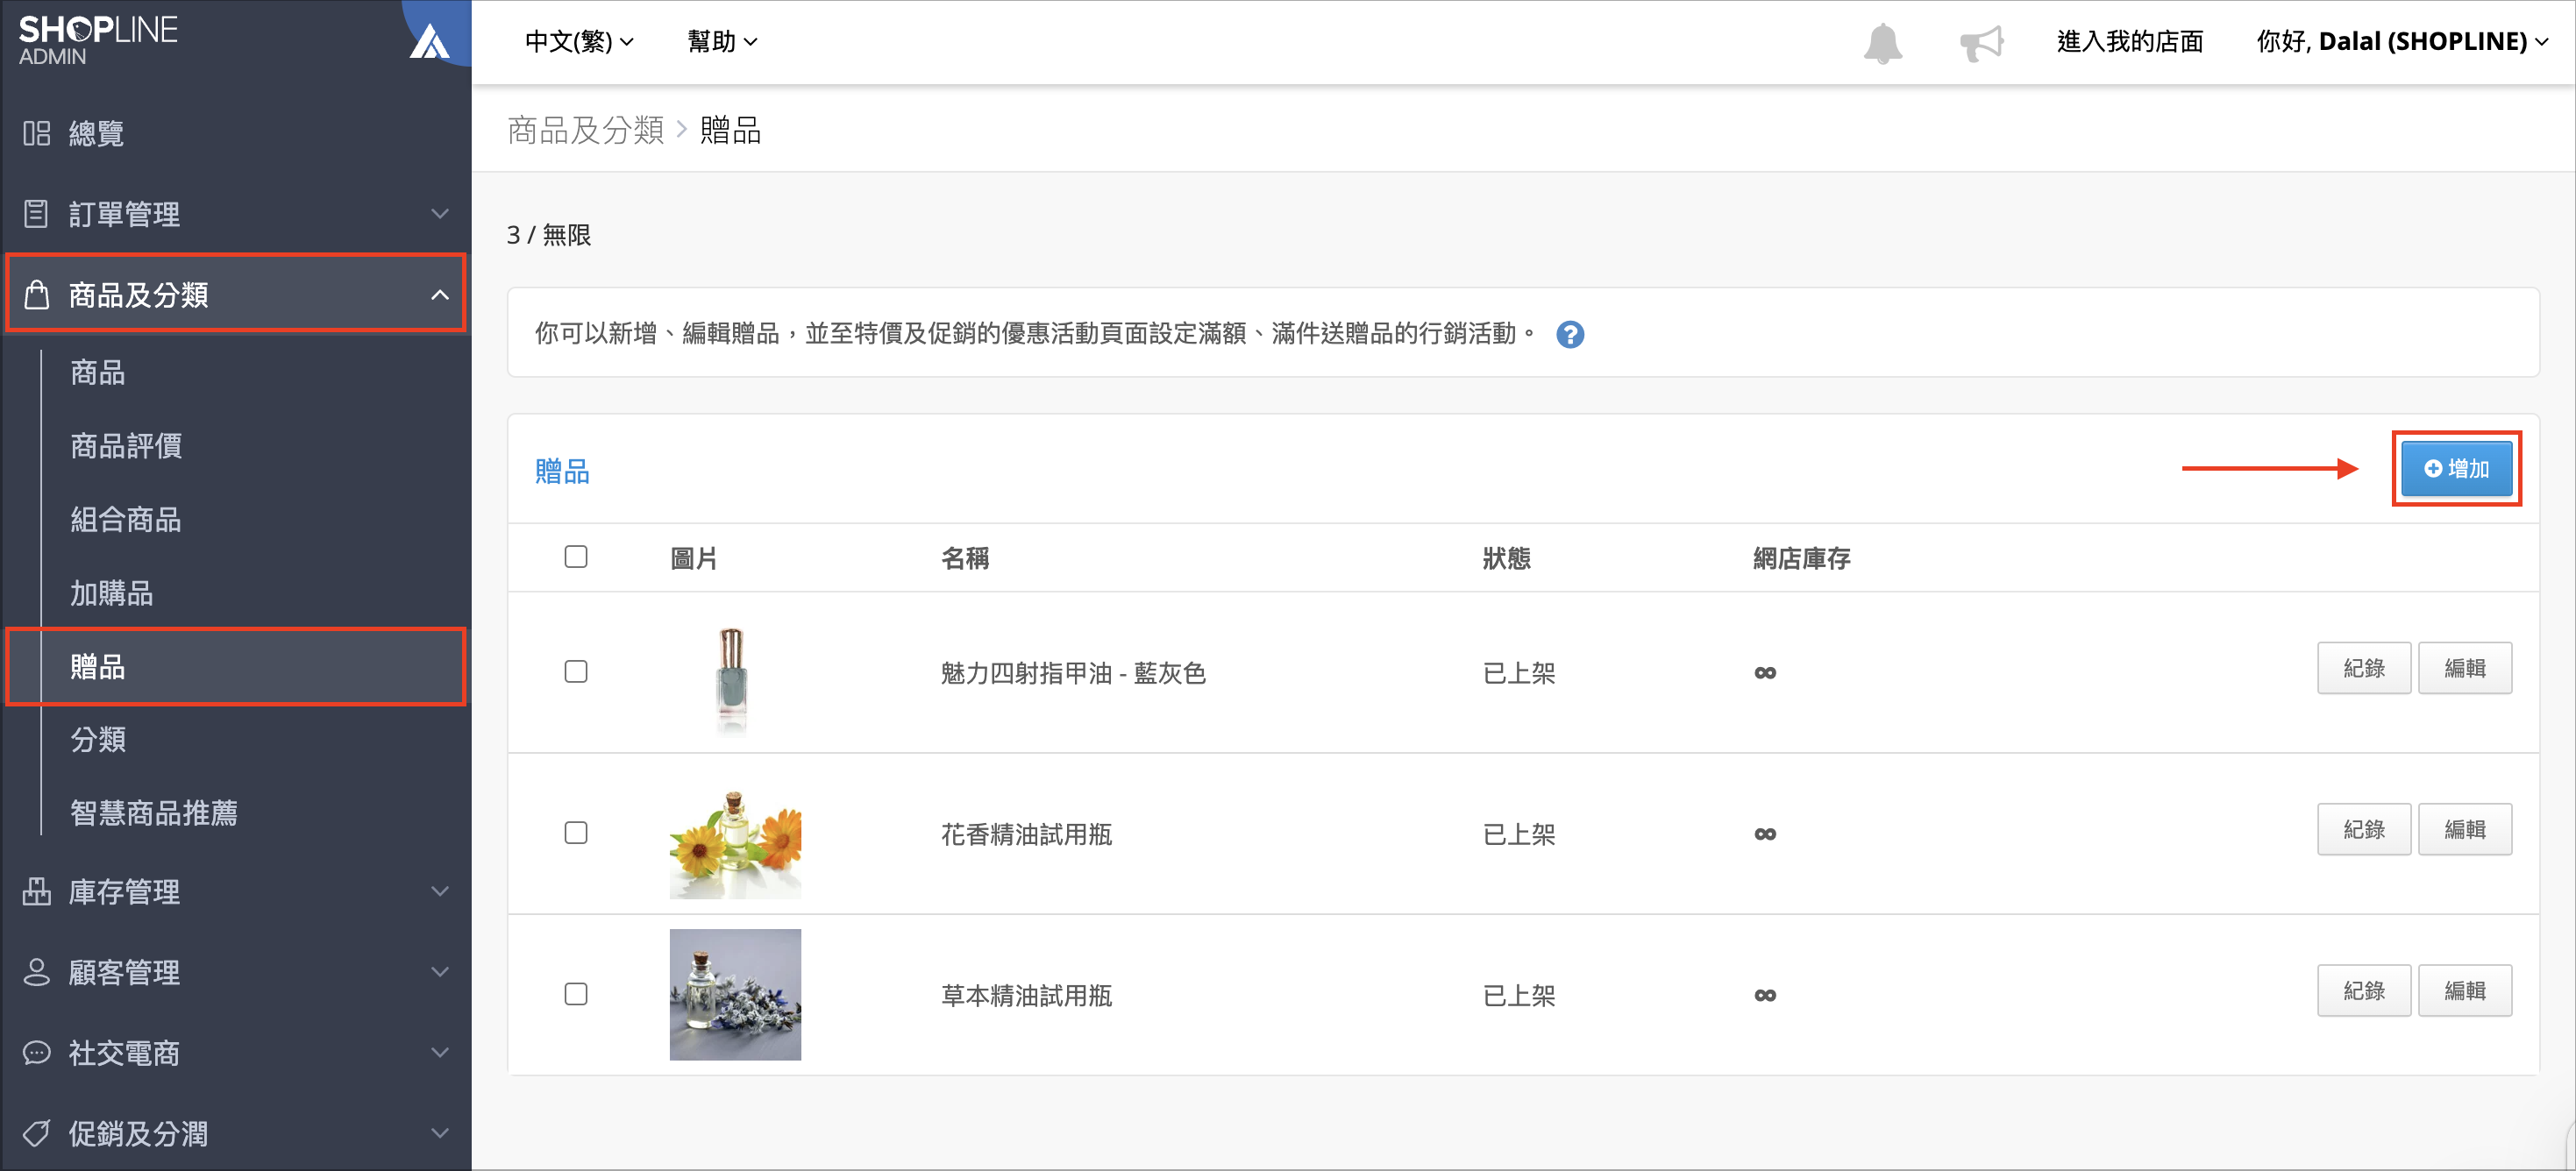Expand the 社交電商 menu chevron
The height and width of the screenshot is (1171, 2576).
(440, 1052)
